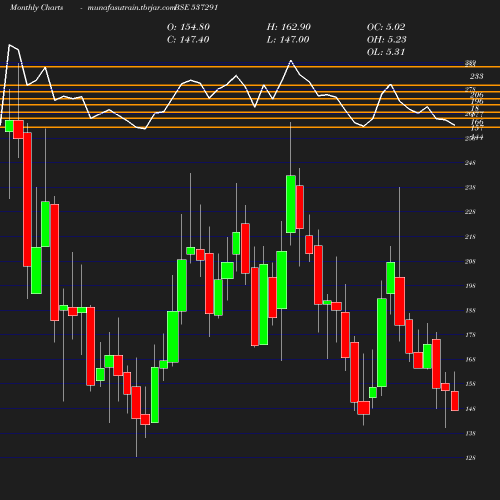This screenshot has width=500, height=500.
Task: Click the 178 price axis label
Action: [x=470, y=335]
